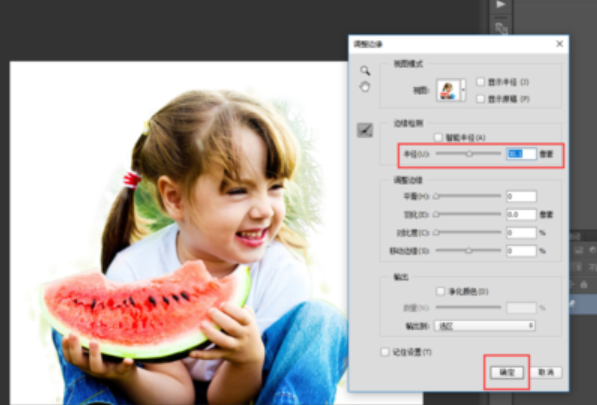Open the 输出到 dropdown showing 选区
This screenshot has width=597, height=405.
(485, 326)
